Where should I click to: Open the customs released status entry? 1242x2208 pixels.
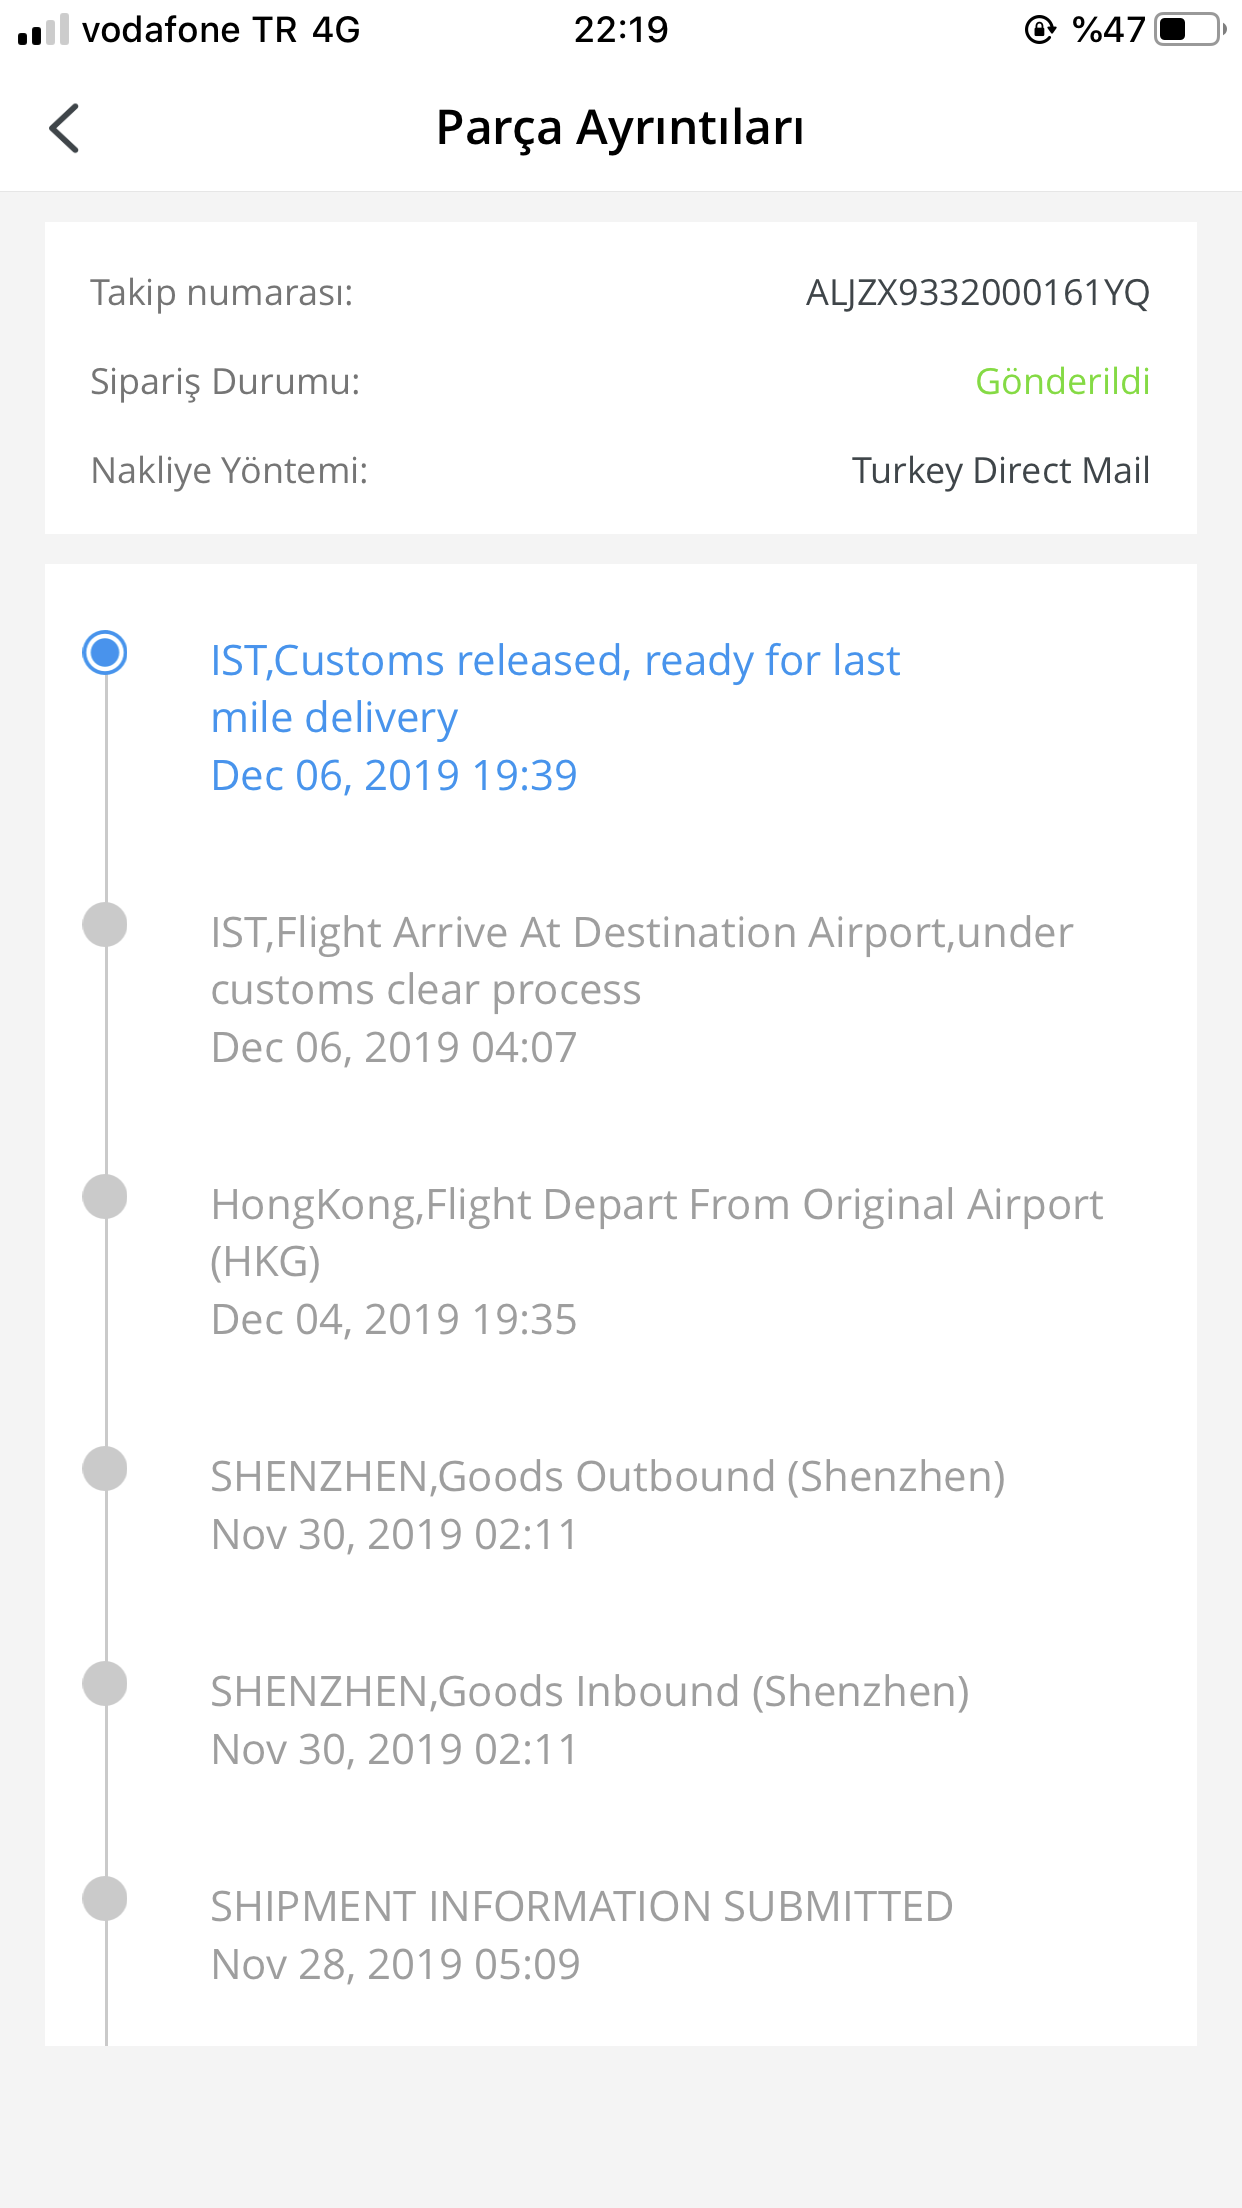(x=555, y=717)
